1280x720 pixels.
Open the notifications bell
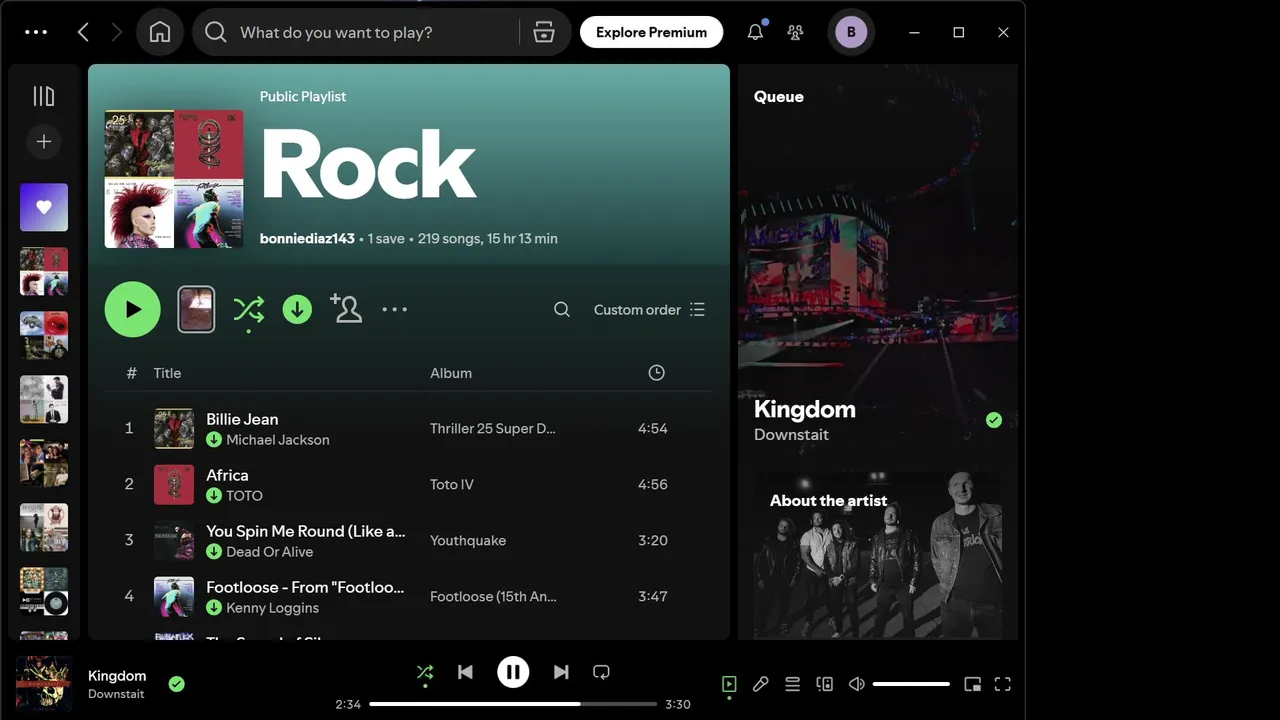[755, 32]
